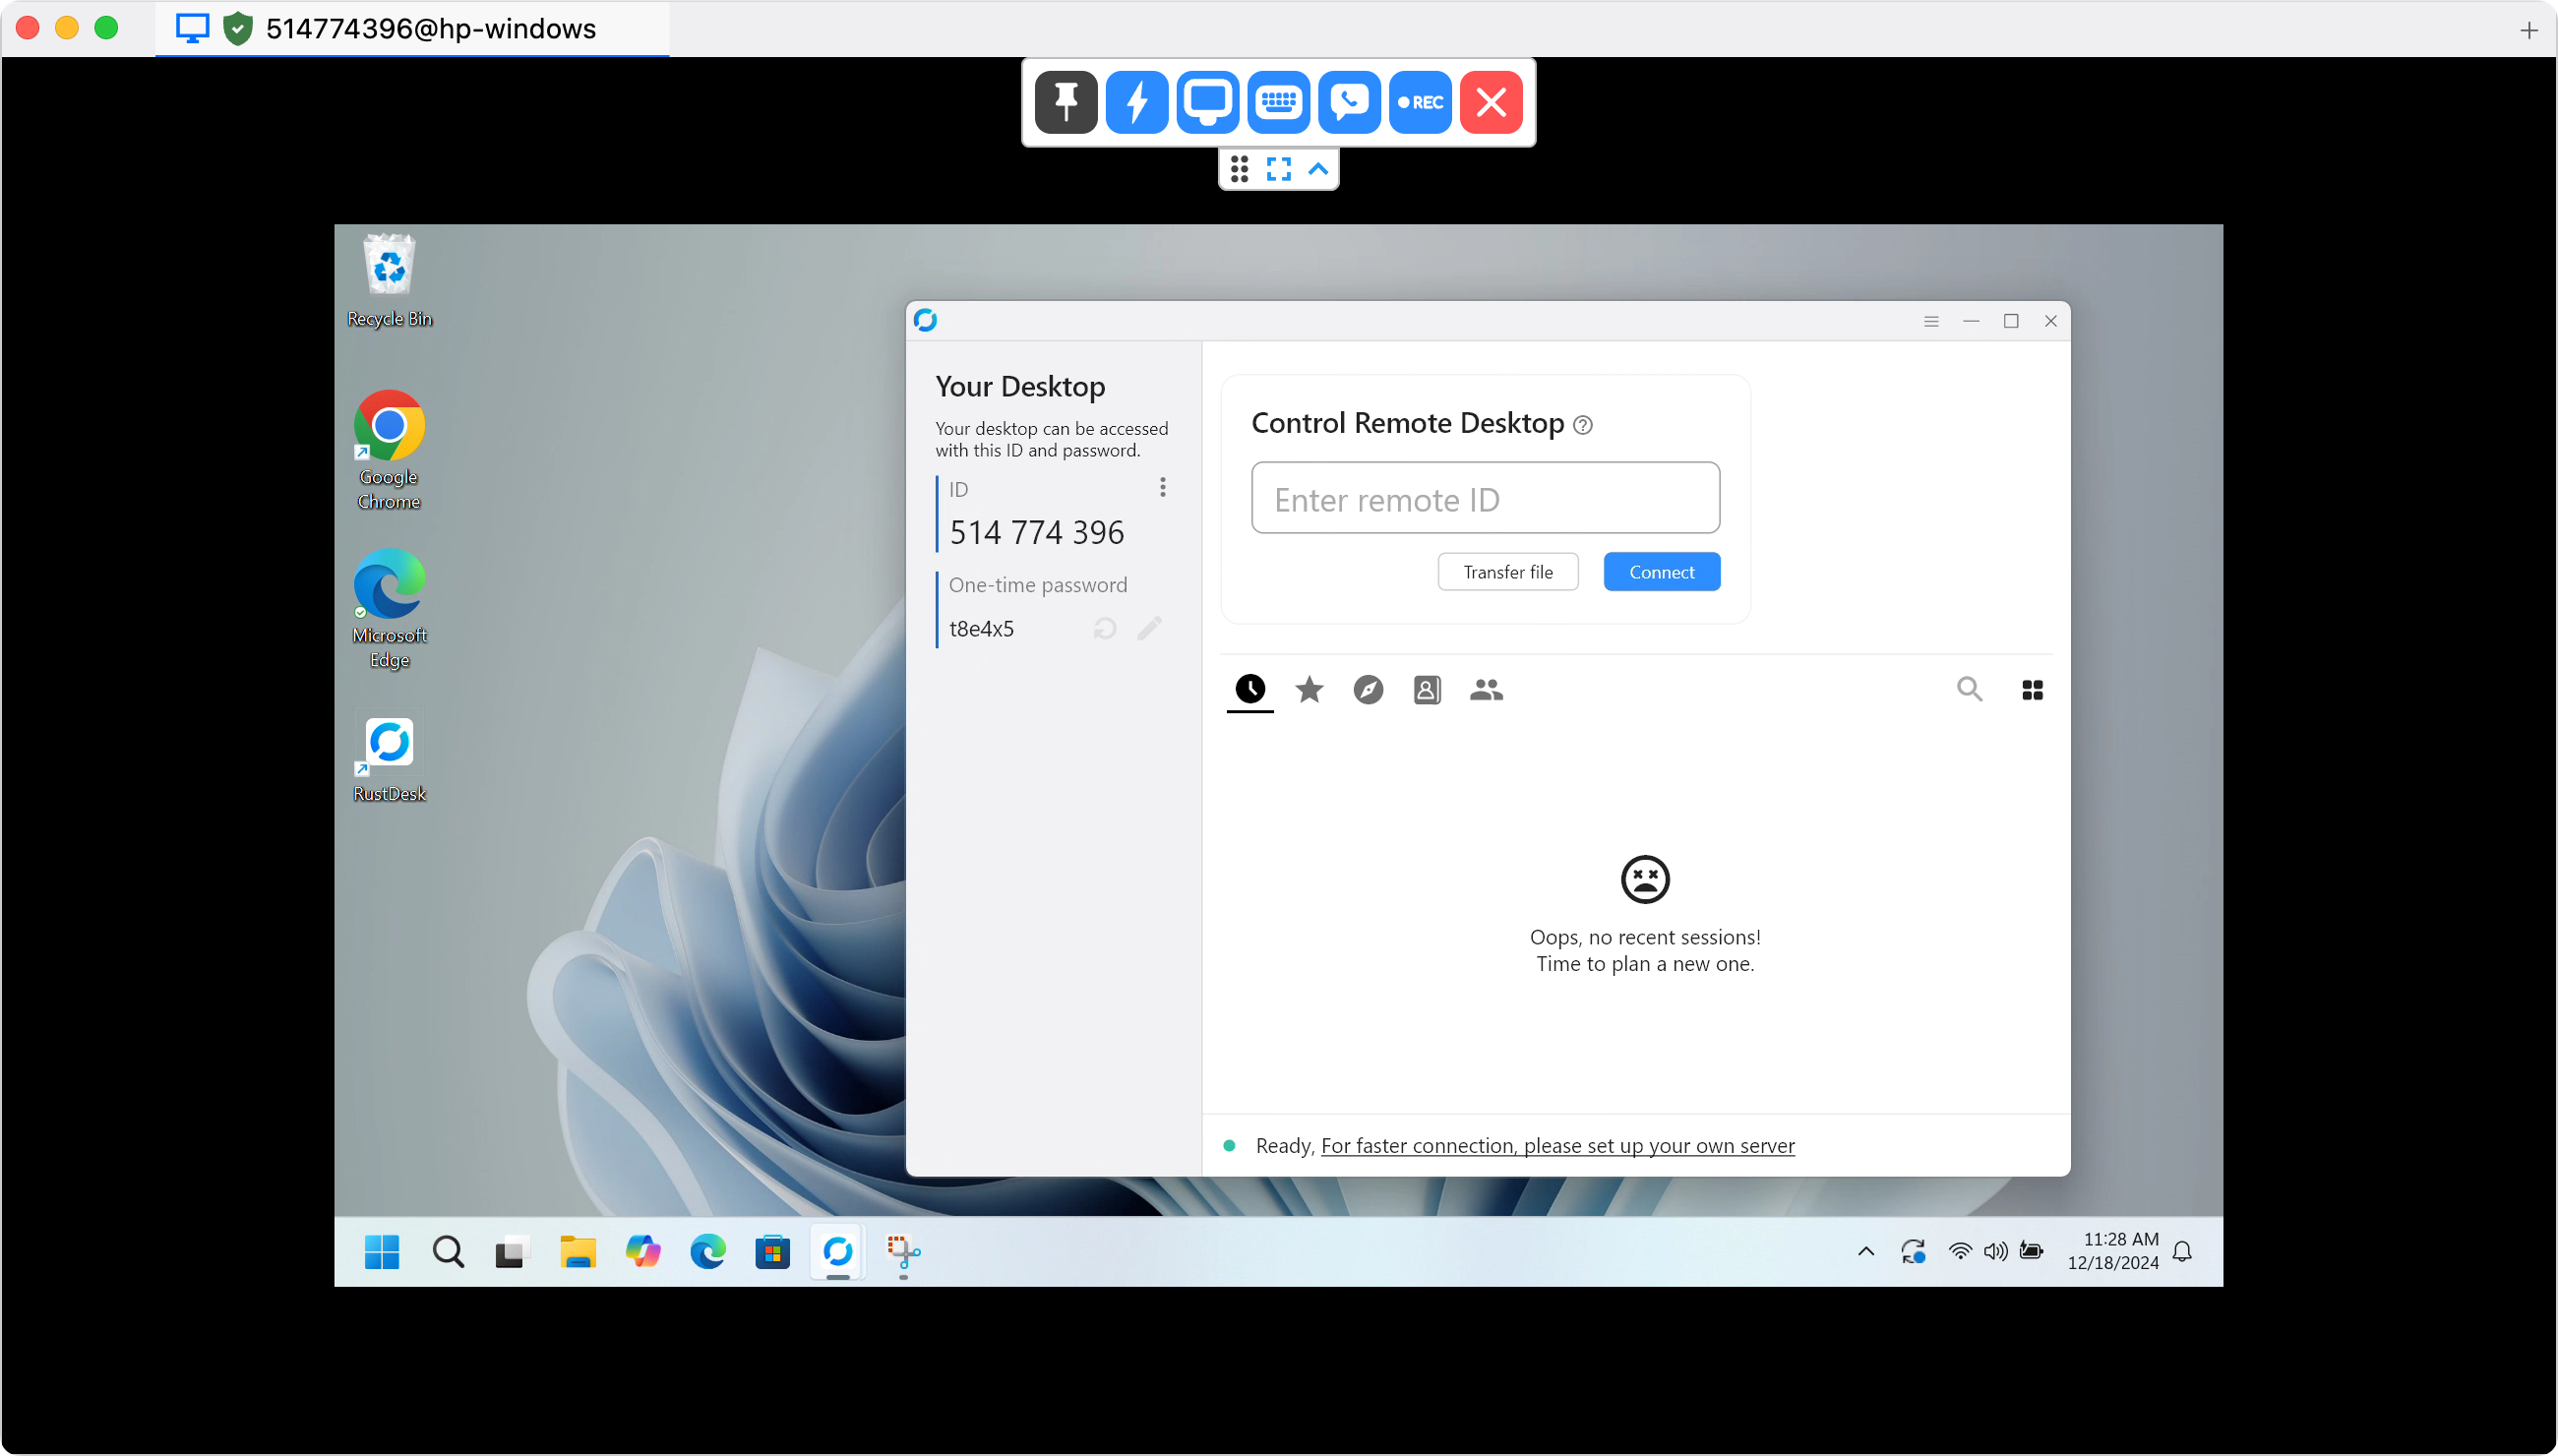Image resolution: width=2558 pixels, height=1456 pixels.
Task: Click the Transfer file button
Action: click(x=1508, y=572)
